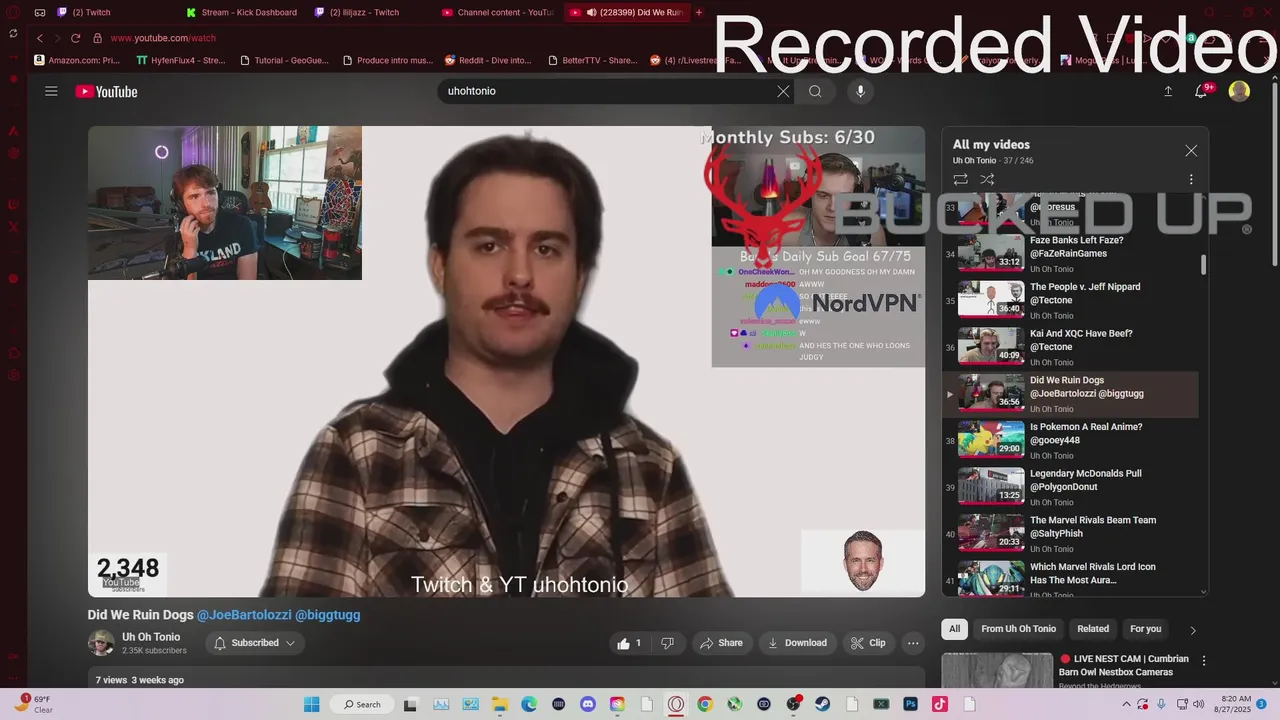Play Kai And XQC Have Beef? video
The height and width of the screenshot is (720, 1280).
pos(1070,347)
